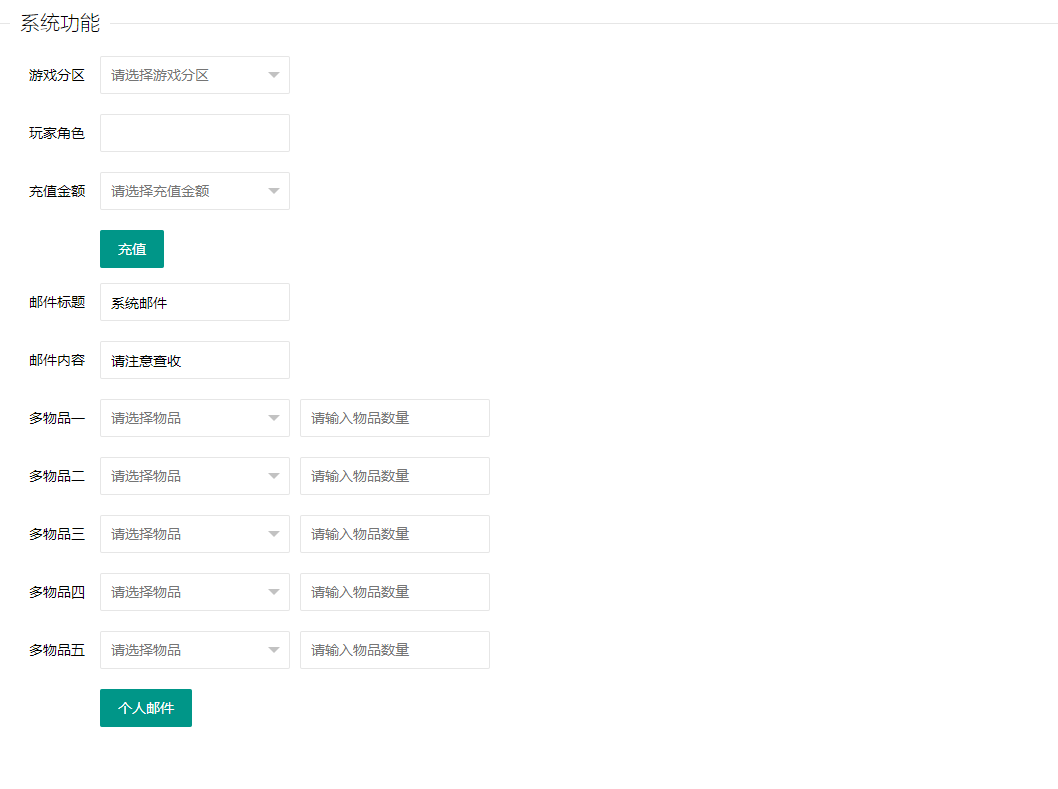Click the 玩家角色 input field
The image size is (1058, 789).
[x=194, y=133]
